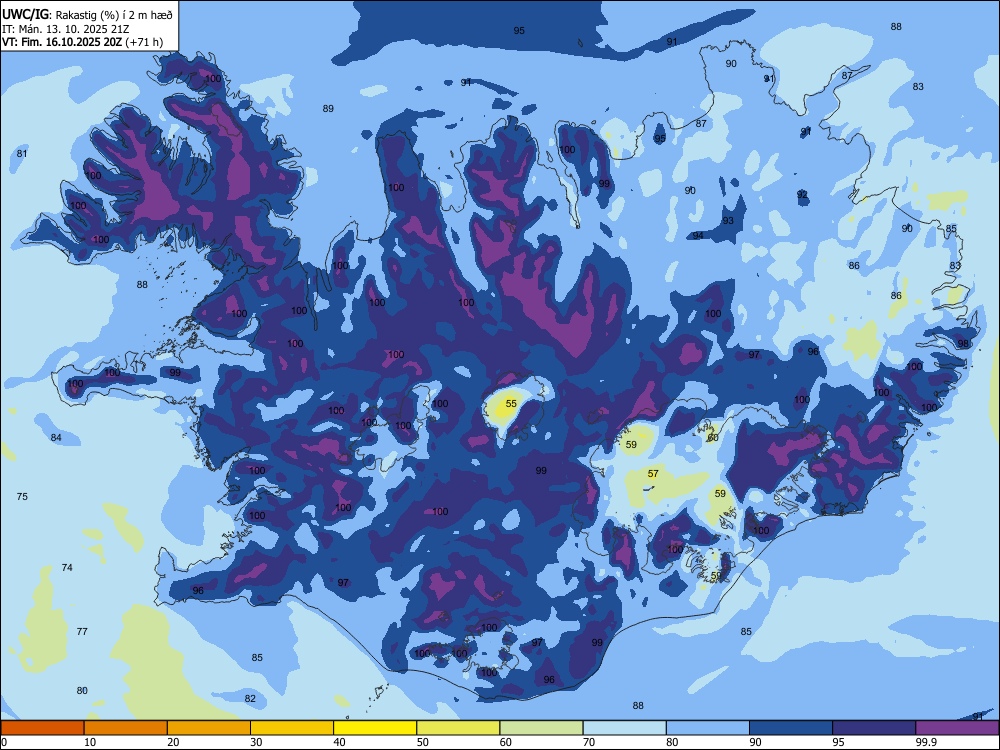1000x750 pixels.
Task: Select the '81' value off the Westfjords
Action: (x=22, y=154)
